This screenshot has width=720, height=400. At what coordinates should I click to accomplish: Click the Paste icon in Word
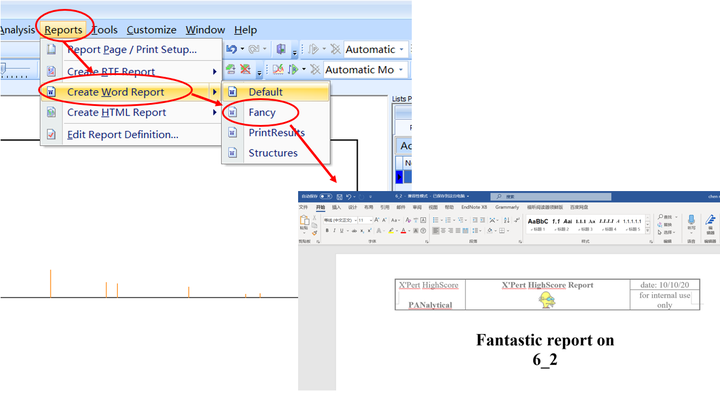click(x=304, y=220)
